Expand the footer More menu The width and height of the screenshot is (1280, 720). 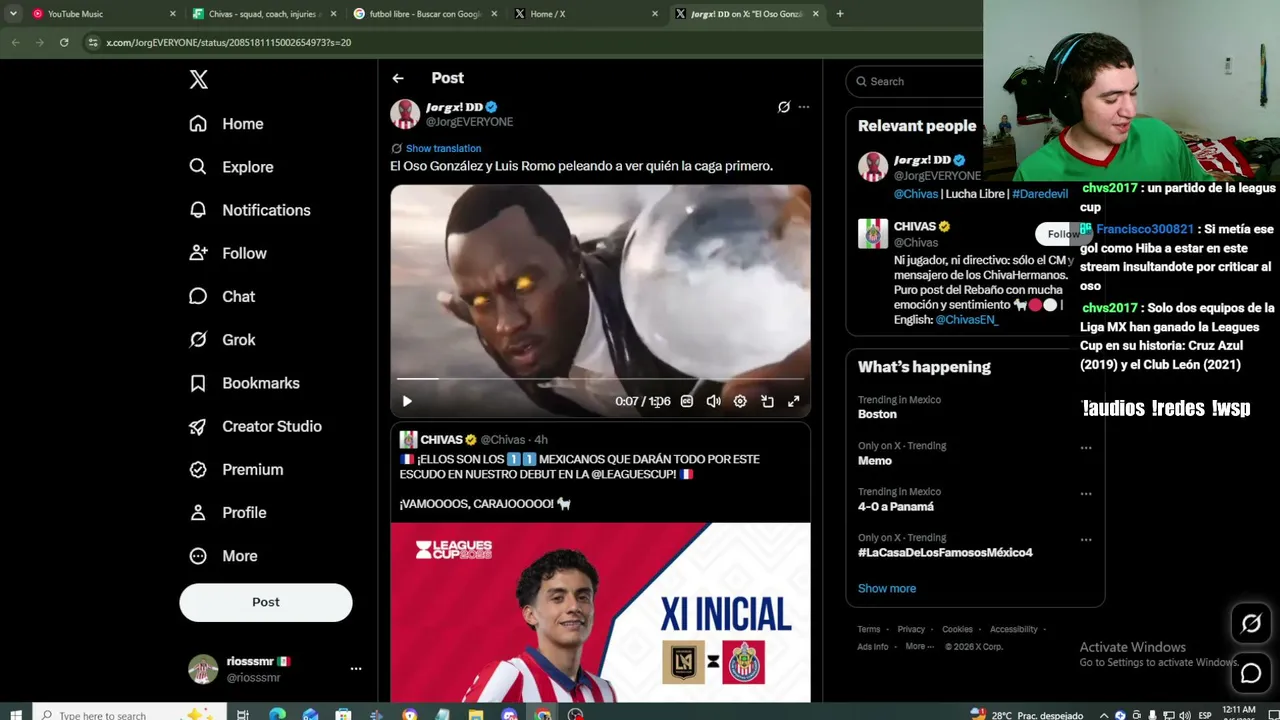pos(920,647)
